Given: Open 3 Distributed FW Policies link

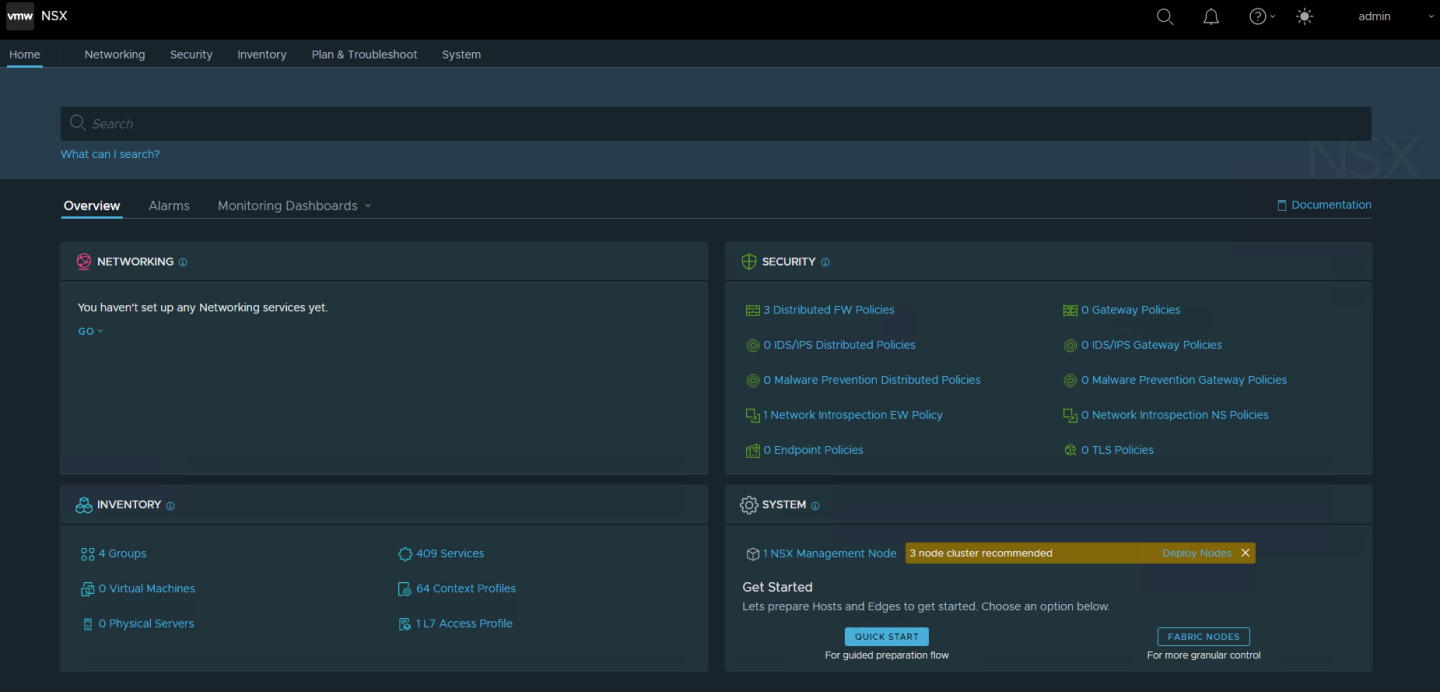Looking at the screenshot, I should 828,310.
